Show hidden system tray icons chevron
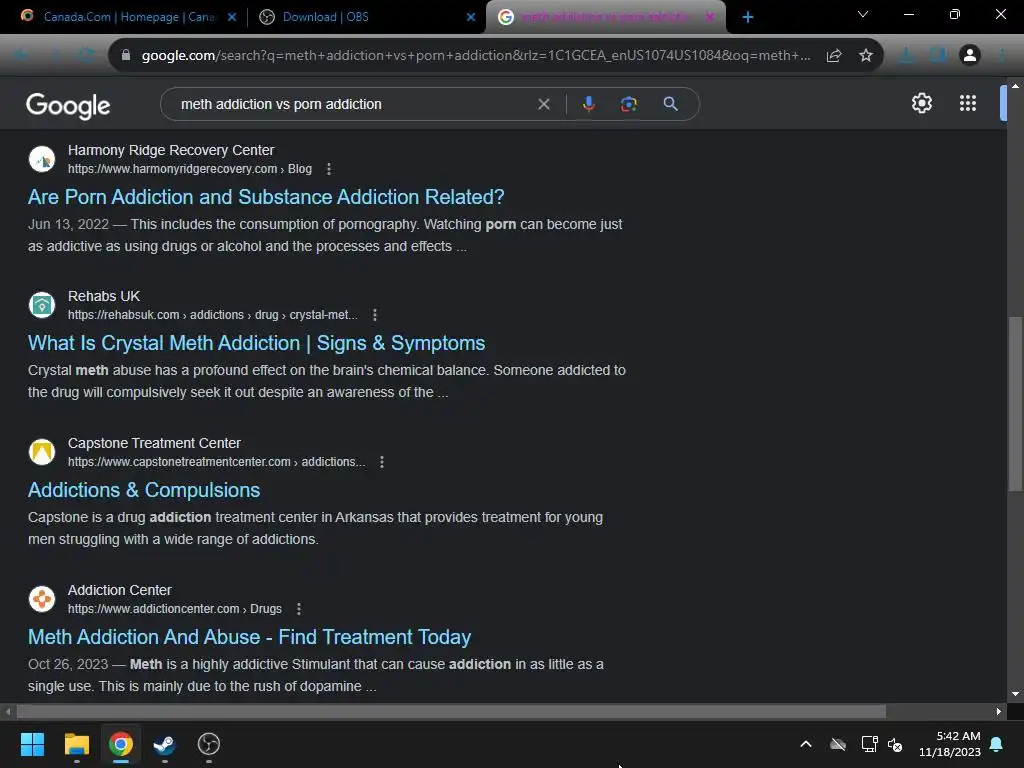This screenshot has width=1024, height=768. click(x=806, y=744)
